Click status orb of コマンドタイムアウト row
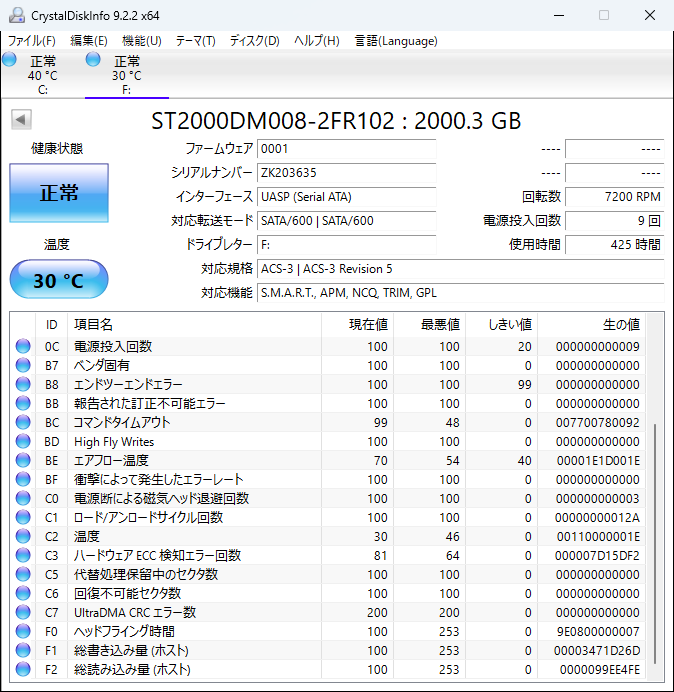Screen dimensions: 674x692 pyautogui.click(x=23, y=422)
